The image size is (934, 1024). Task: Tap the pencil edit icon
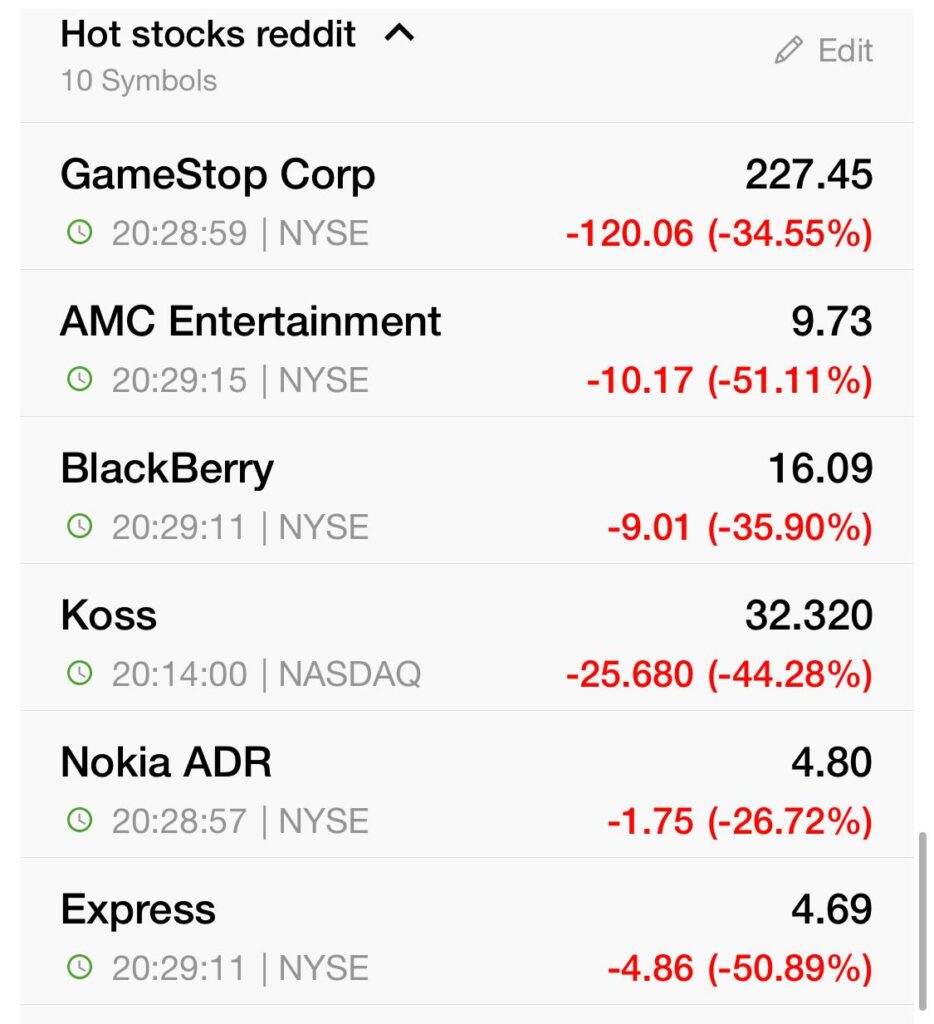(788, 50)
